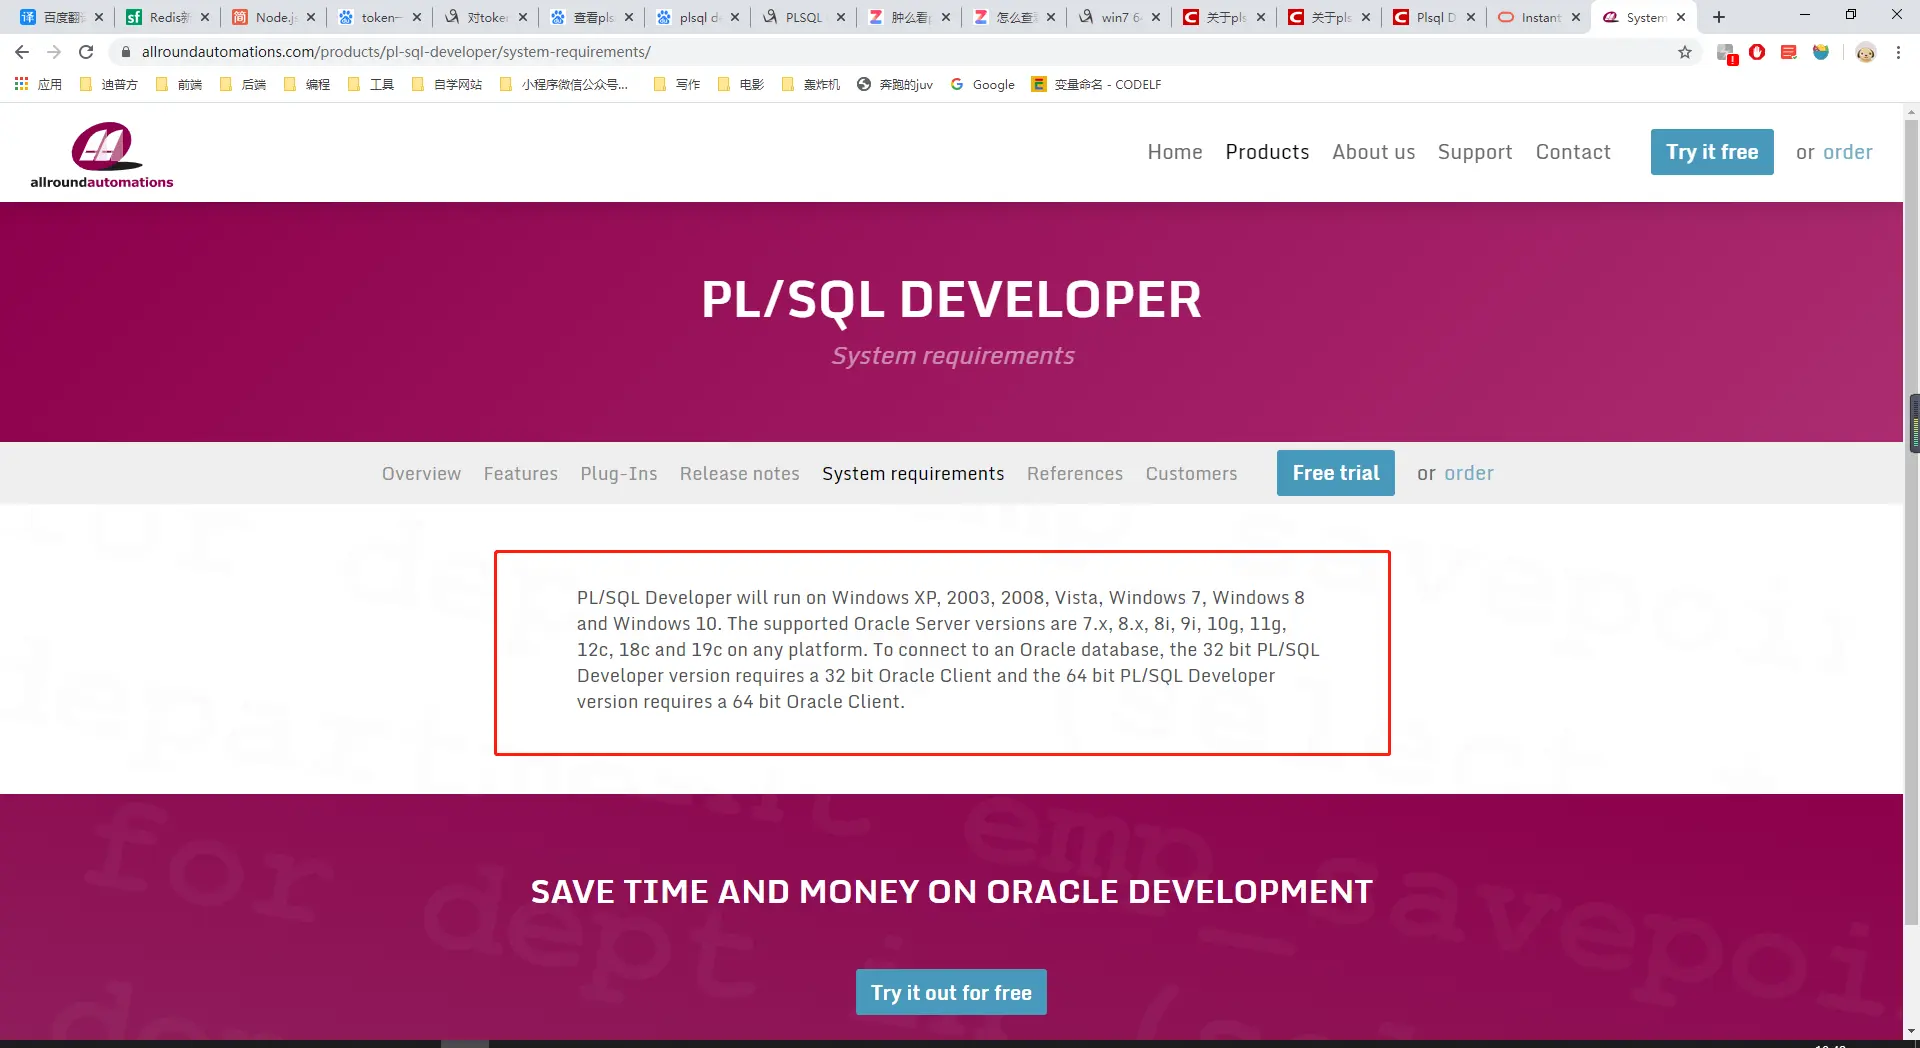Open the 工具 bookmark folder
Screen dimensions: 1920x1048
(371, 85)
